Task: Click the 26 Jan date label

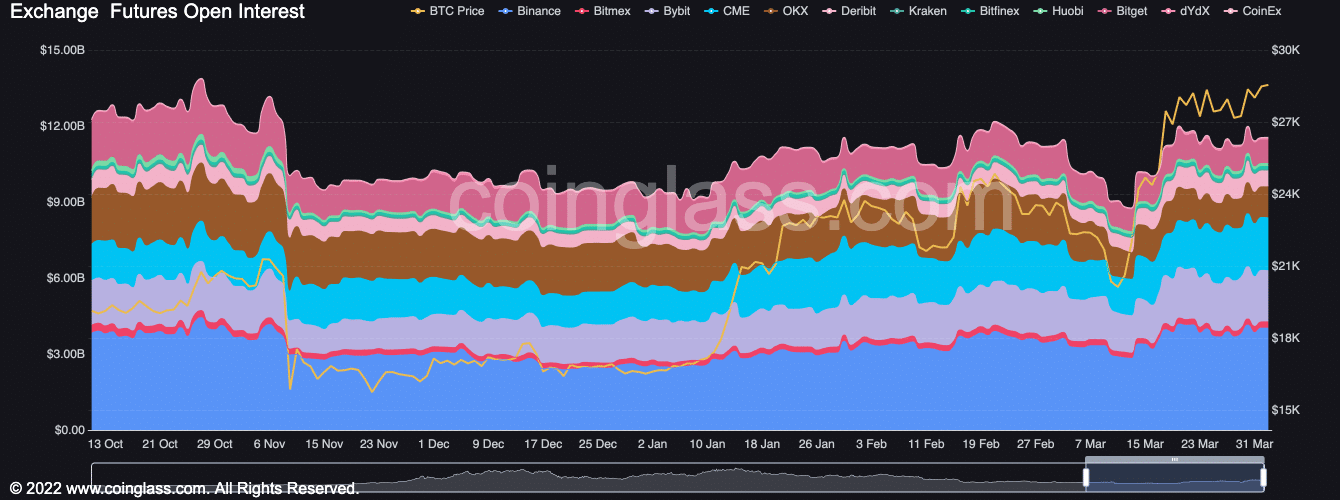Action: pos(818,444)
